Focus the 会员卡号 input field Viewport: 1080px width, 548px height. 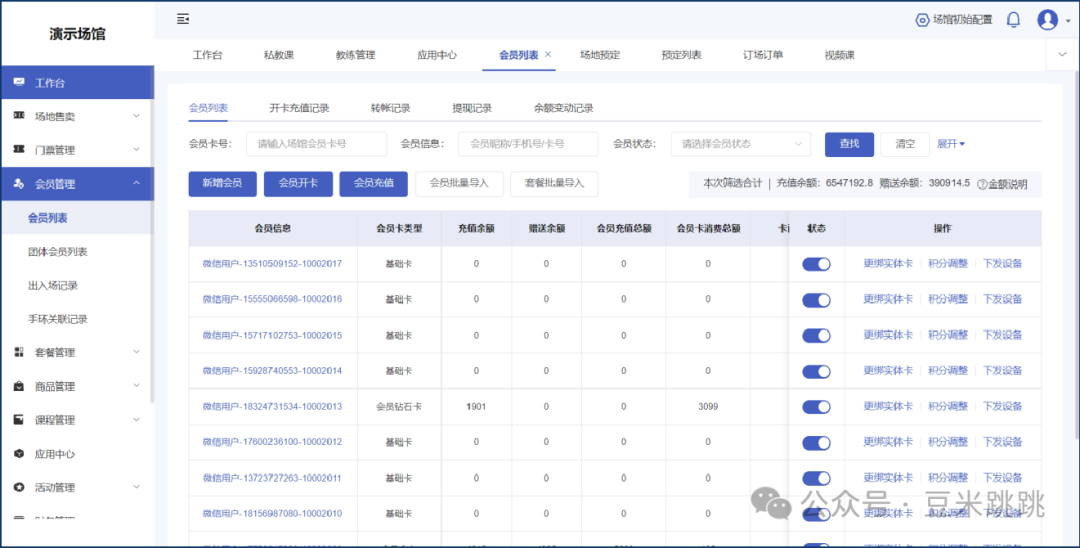317,144
